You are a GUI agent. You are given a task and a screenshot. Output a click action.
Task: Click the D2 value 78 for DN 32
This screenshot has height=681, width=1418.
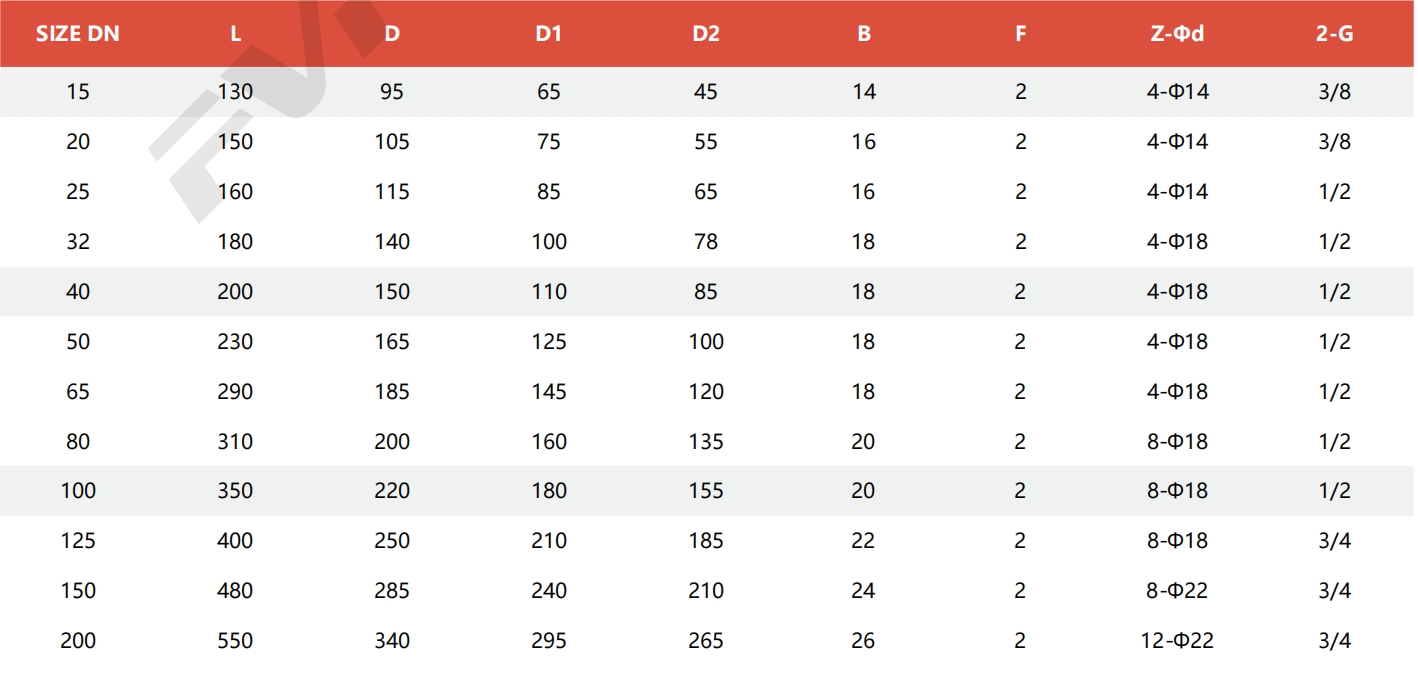(x=706, y=241)
